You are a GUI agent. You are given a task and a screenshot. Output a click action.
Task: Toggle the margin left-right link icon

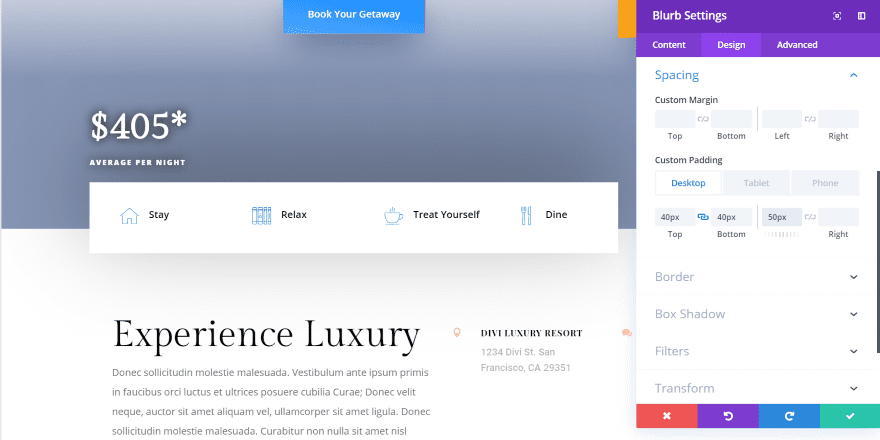(x=810, y=119)
